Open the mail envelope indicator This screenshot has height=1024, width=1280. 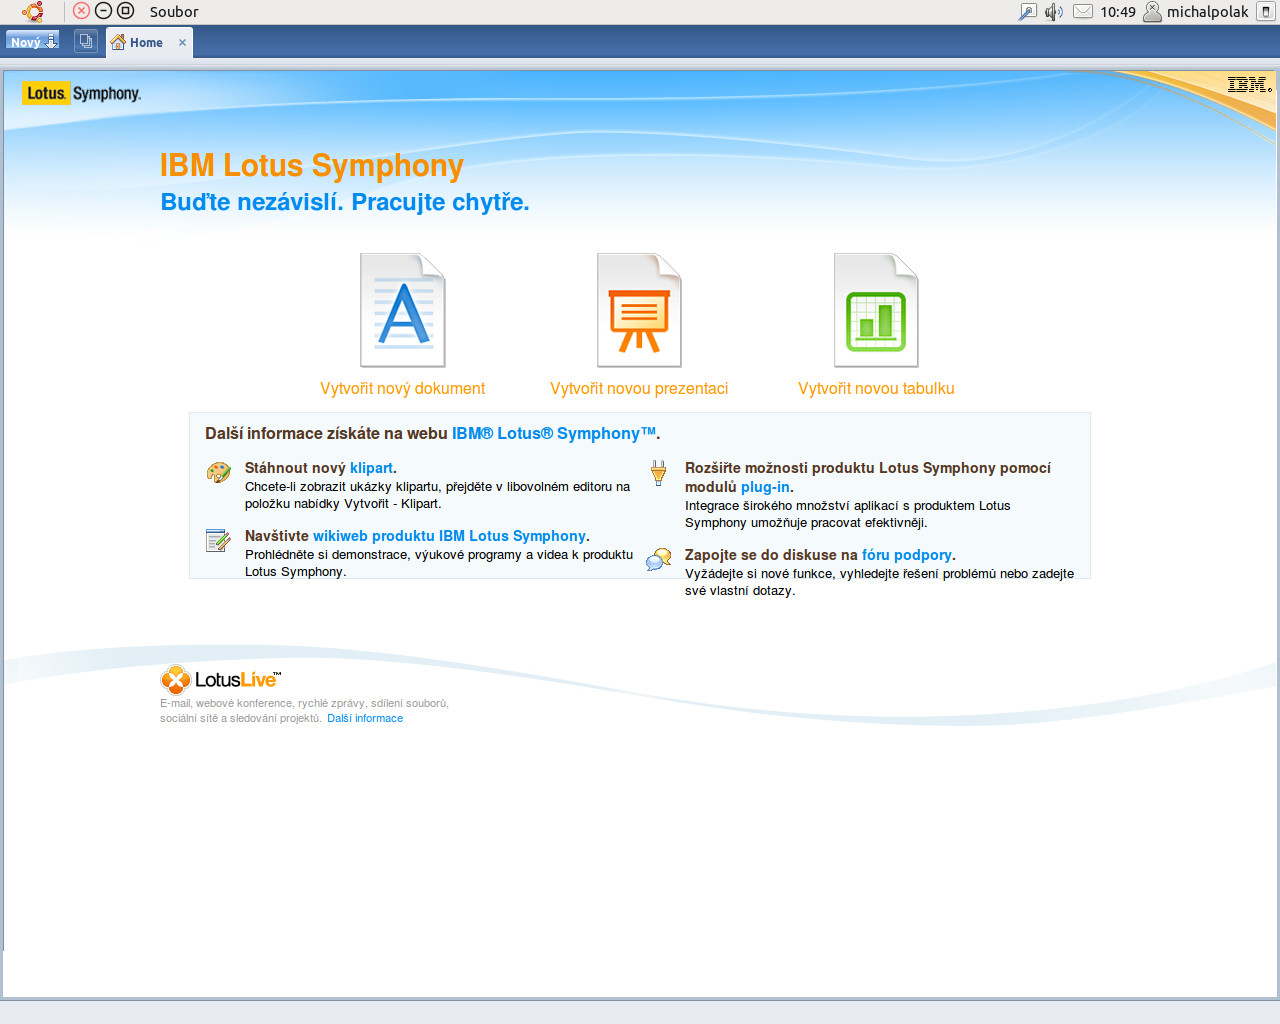1083,12
